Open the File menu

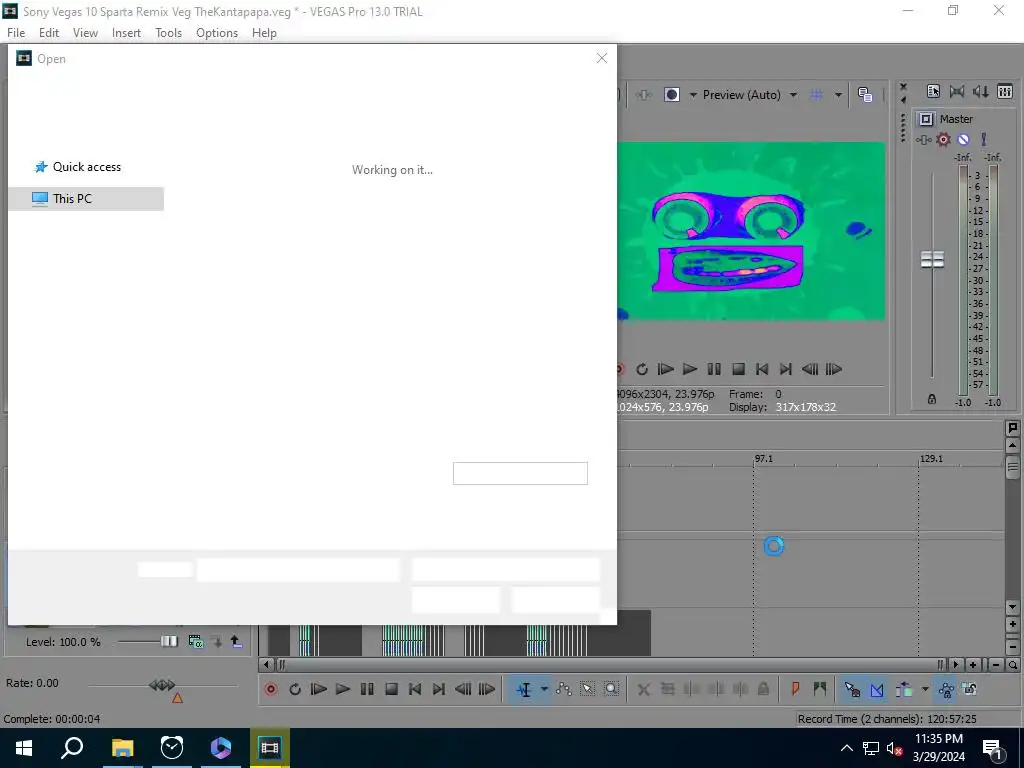[16, 33]
